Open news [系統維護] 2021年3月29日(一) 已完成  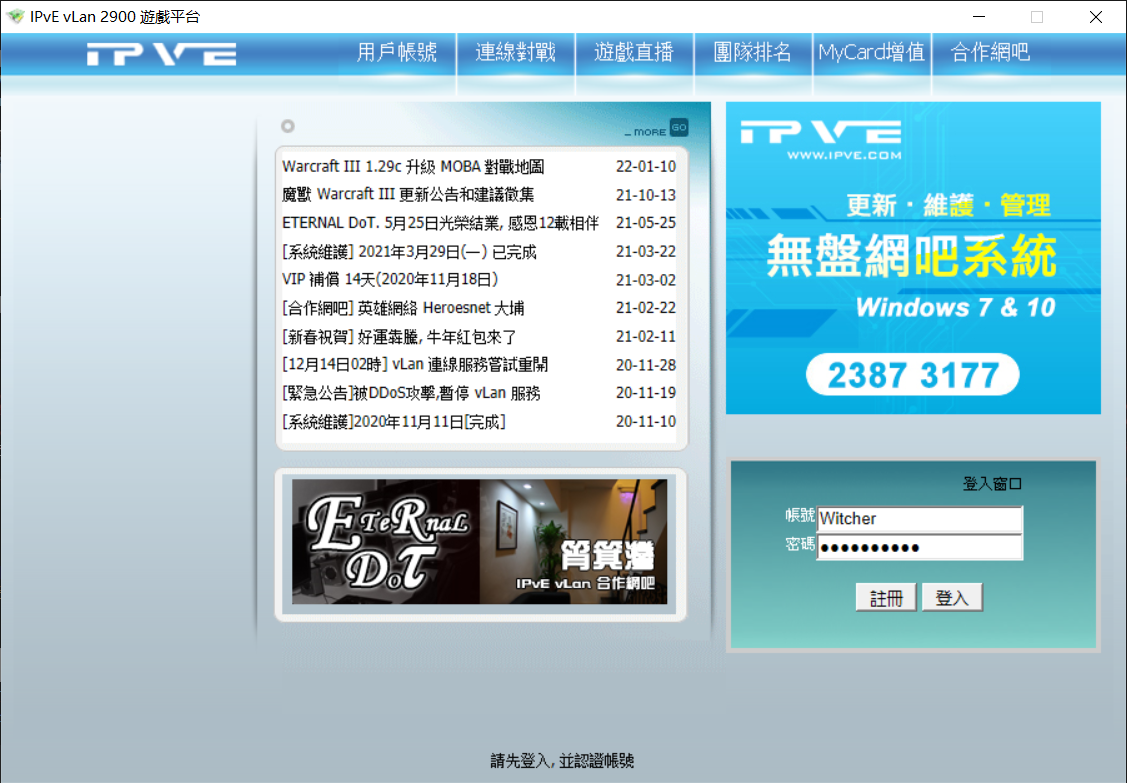[409, 252]
